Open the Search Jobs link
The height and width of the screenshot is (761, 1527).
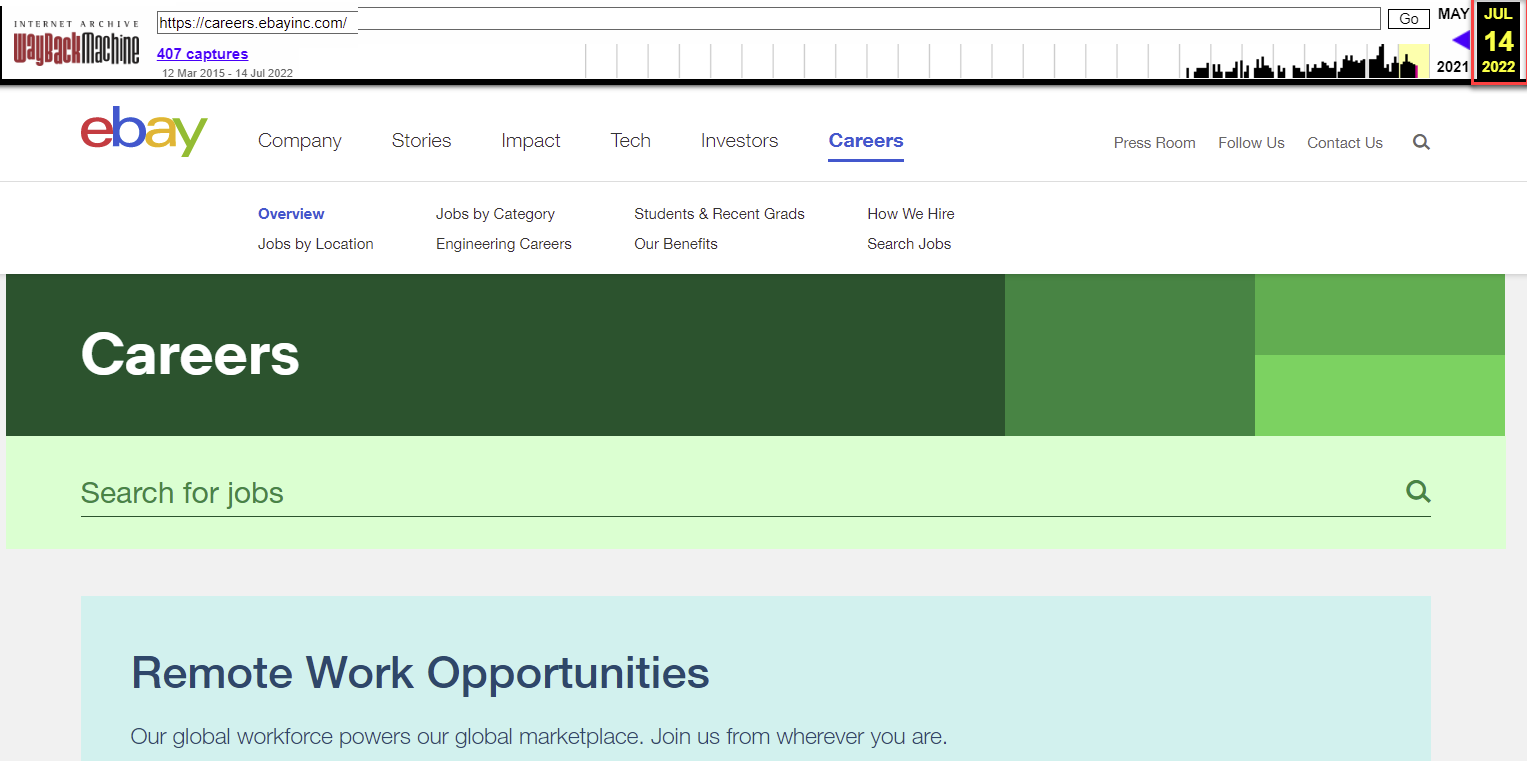point(909,244)
